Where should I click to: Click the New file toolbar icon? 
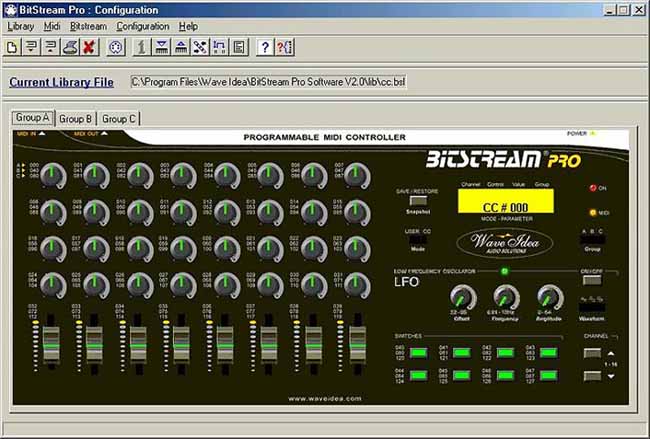tap(12, 47)
